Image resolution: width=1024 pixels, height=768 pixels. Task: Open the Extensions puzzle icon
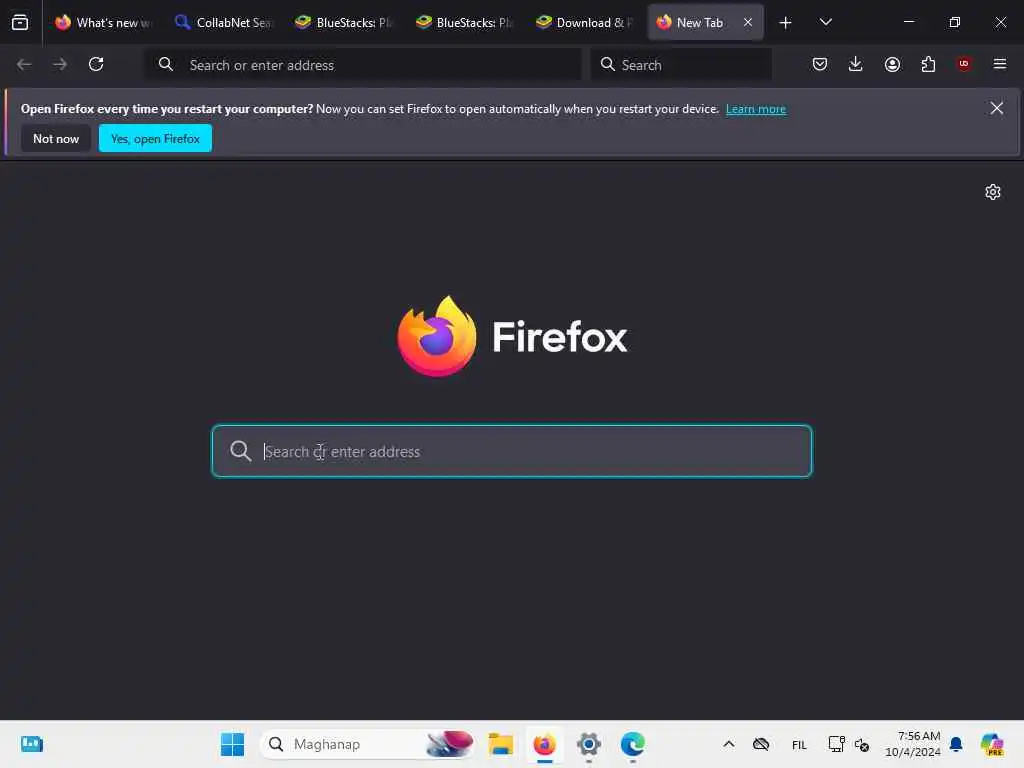[928, 64]
